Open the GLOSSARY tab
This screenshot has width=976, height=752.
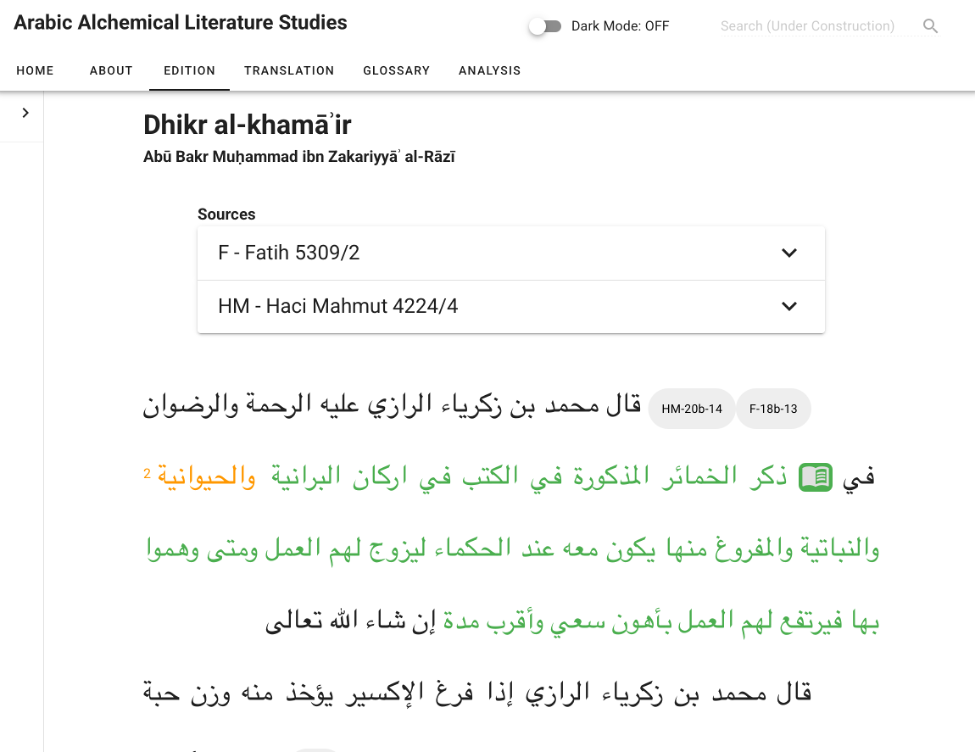[396, 70]
